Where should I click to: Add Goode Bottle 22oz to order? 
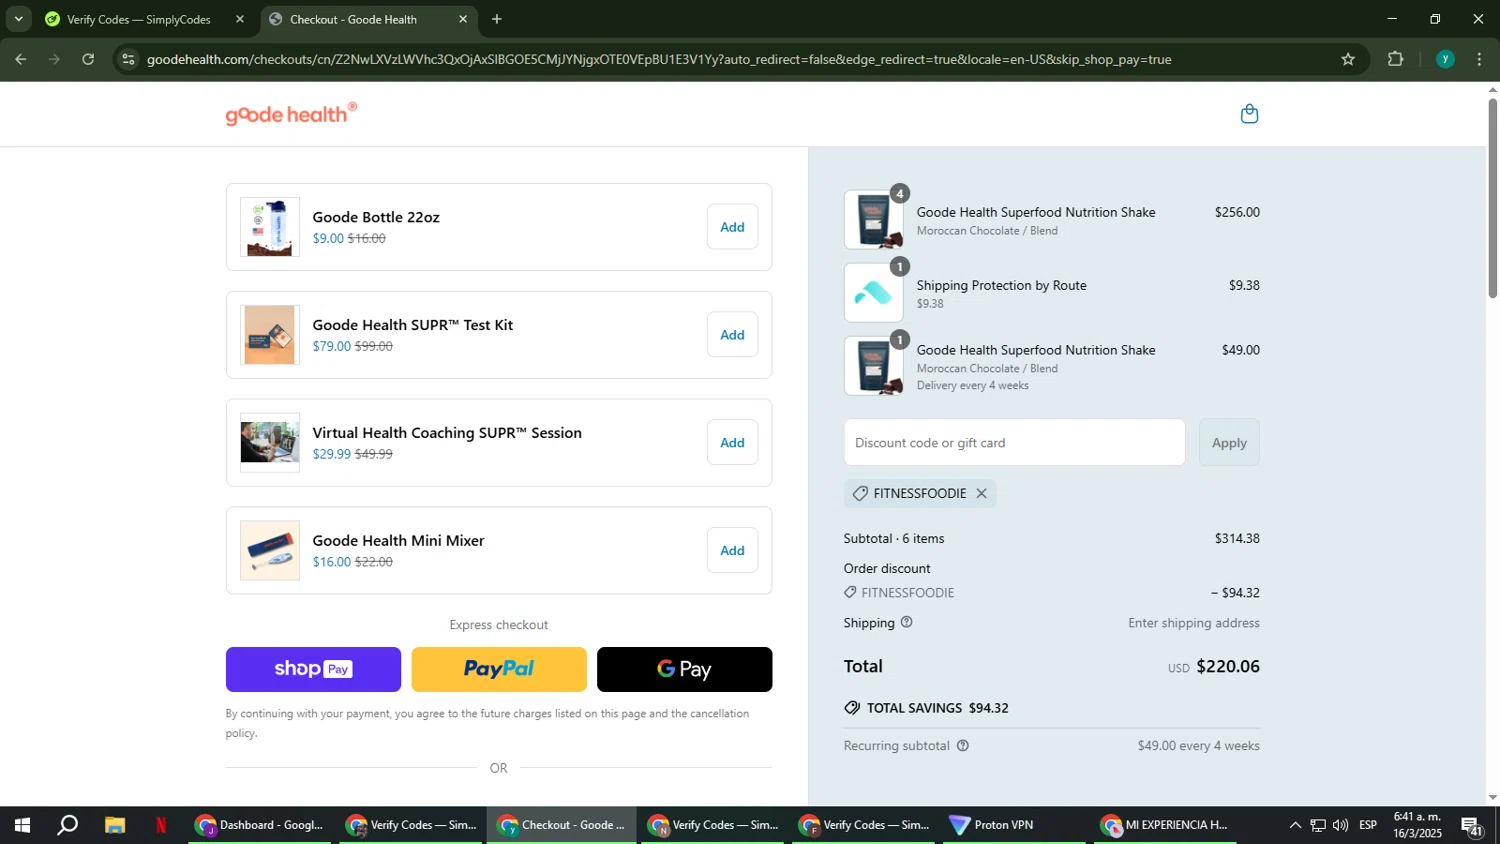tap(732, 227)
